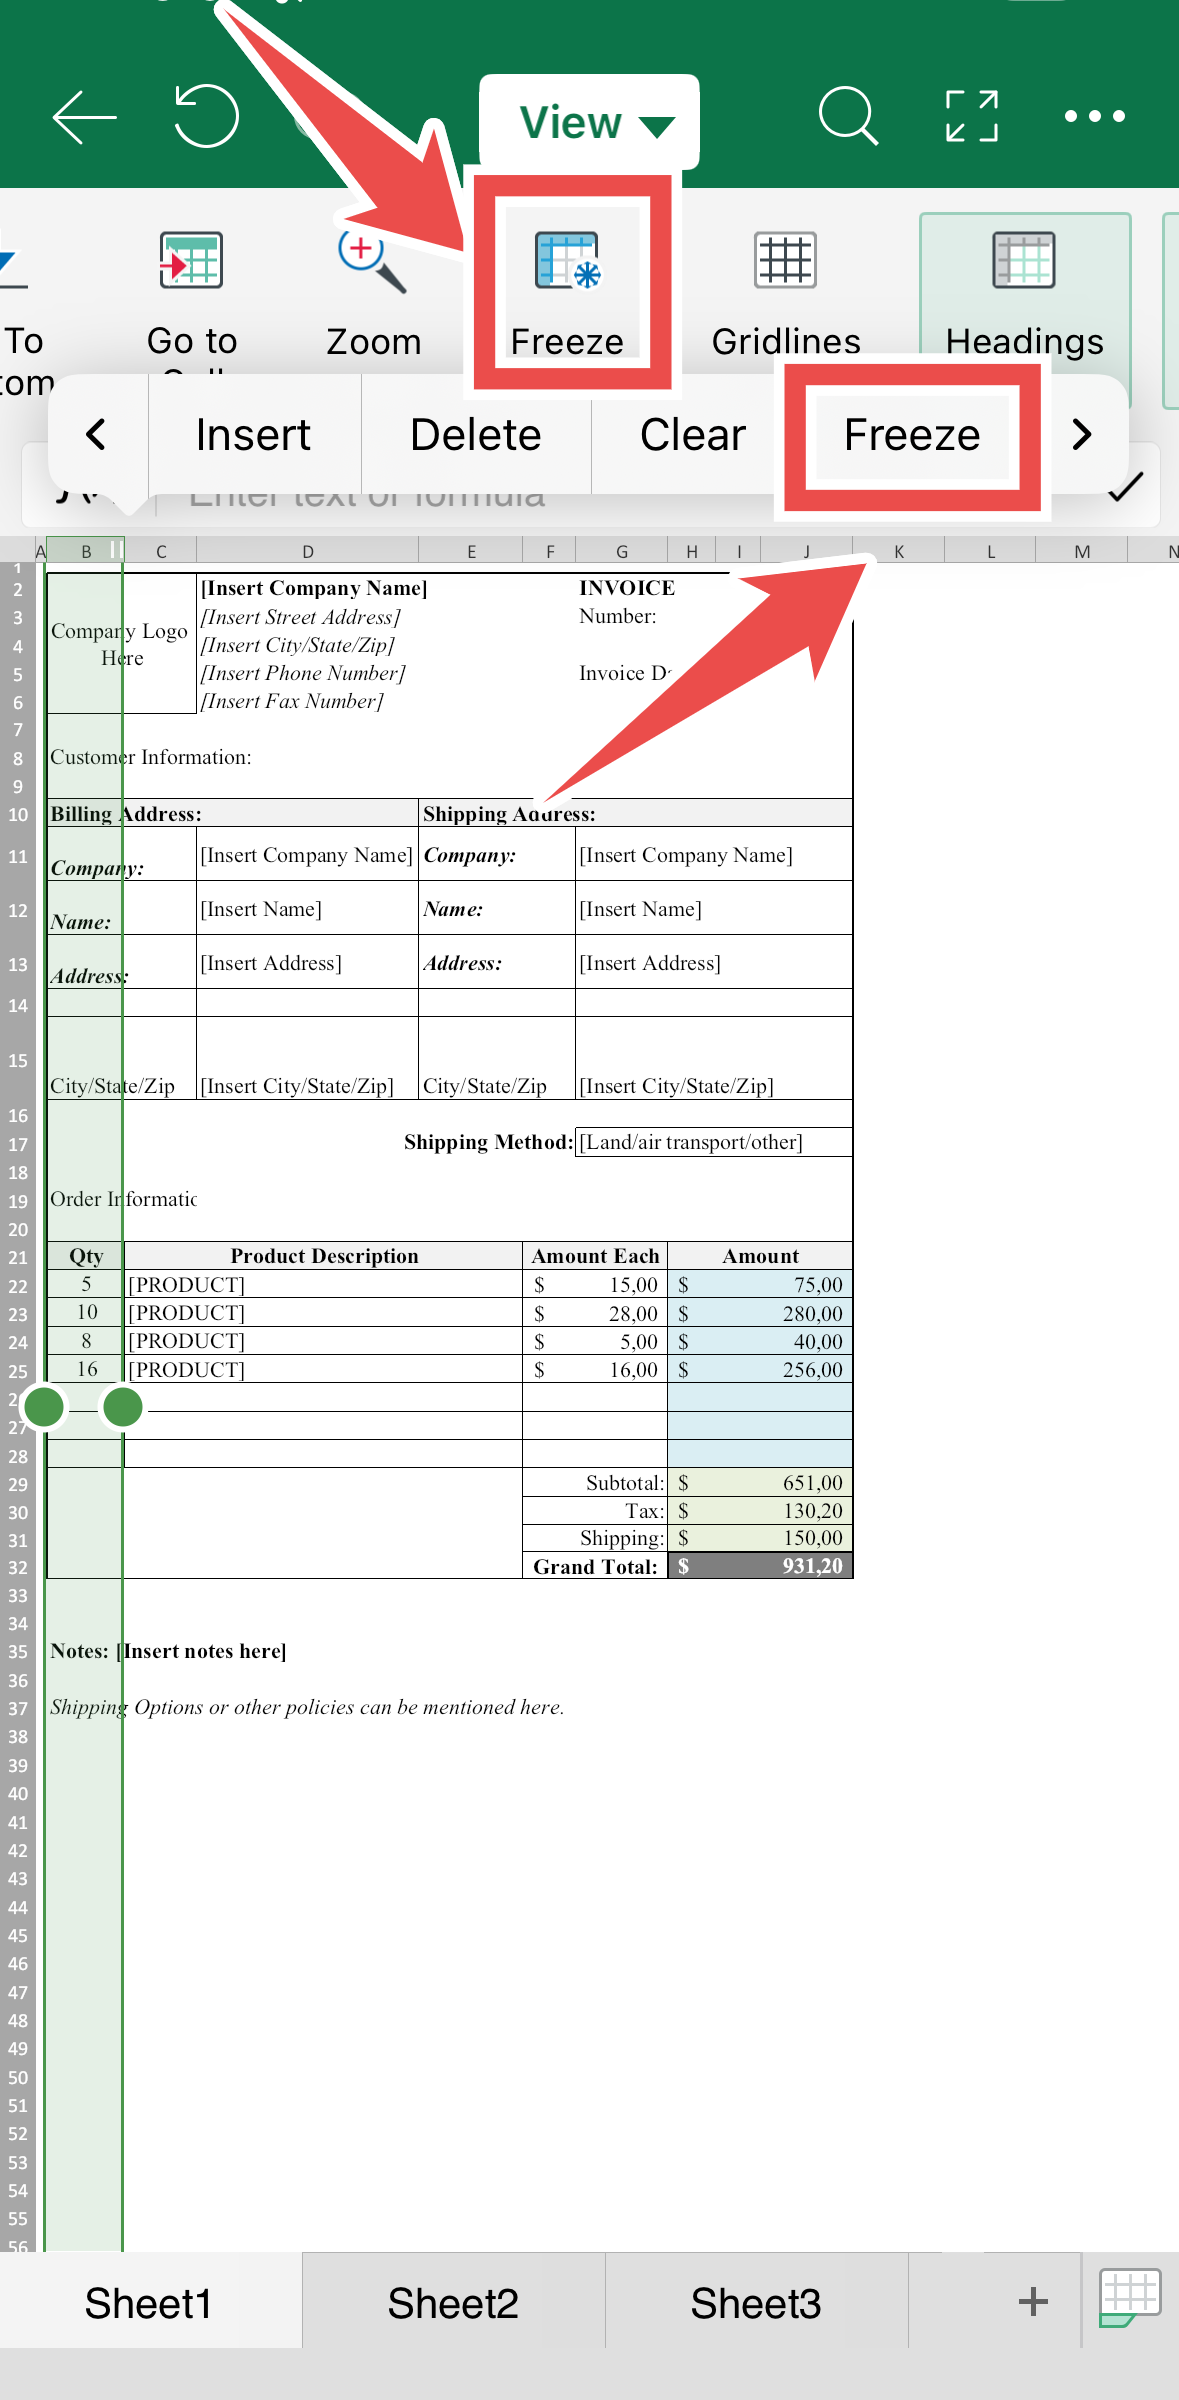The width and height of the screenshot is (1179, 2400).
Task: Choose Insert from the context menu
Action: 253,434
